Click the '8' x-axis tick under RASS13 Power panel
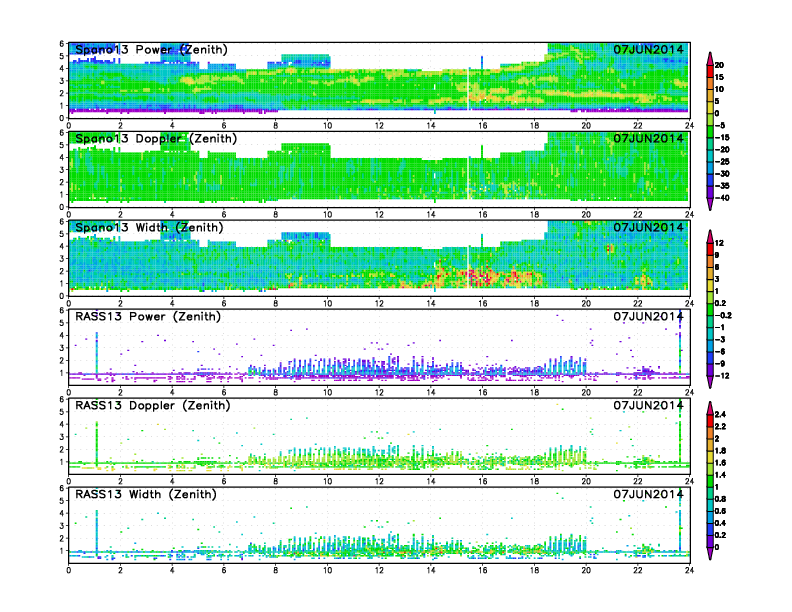The height and width of the screenshot is (612, 792). pyautogui.click(x=276, y=392)
